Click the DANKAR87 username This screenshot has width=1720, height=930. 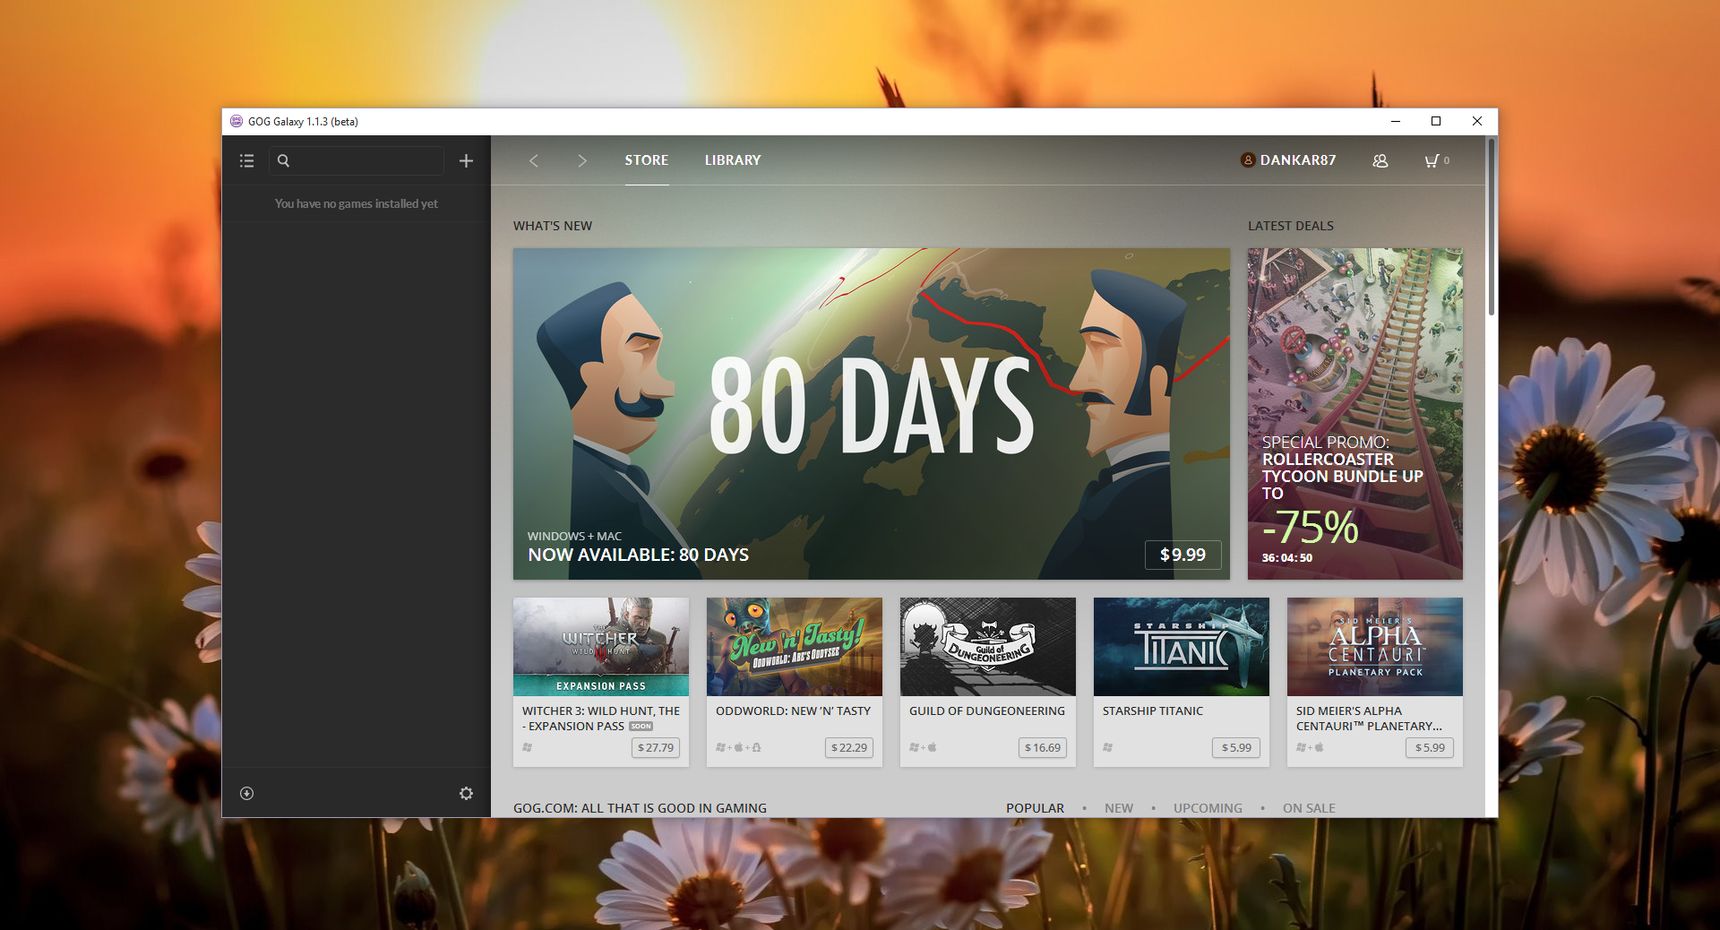coord(1298,160)
